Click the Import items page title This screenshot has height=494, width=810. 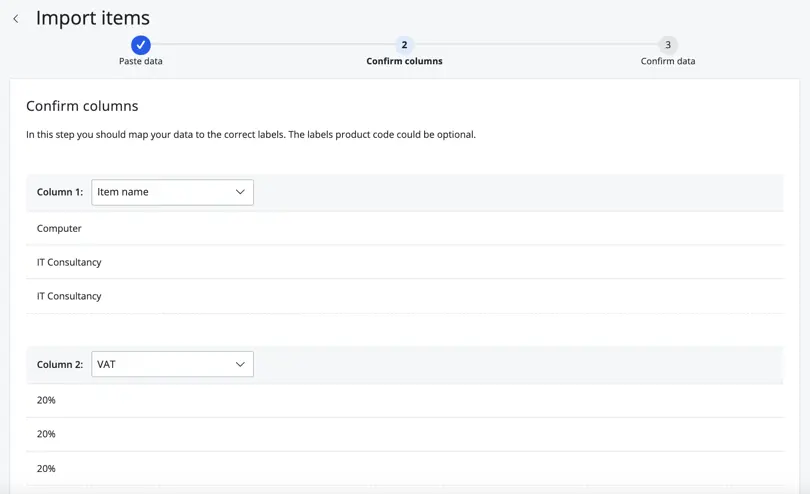[92, 18]
